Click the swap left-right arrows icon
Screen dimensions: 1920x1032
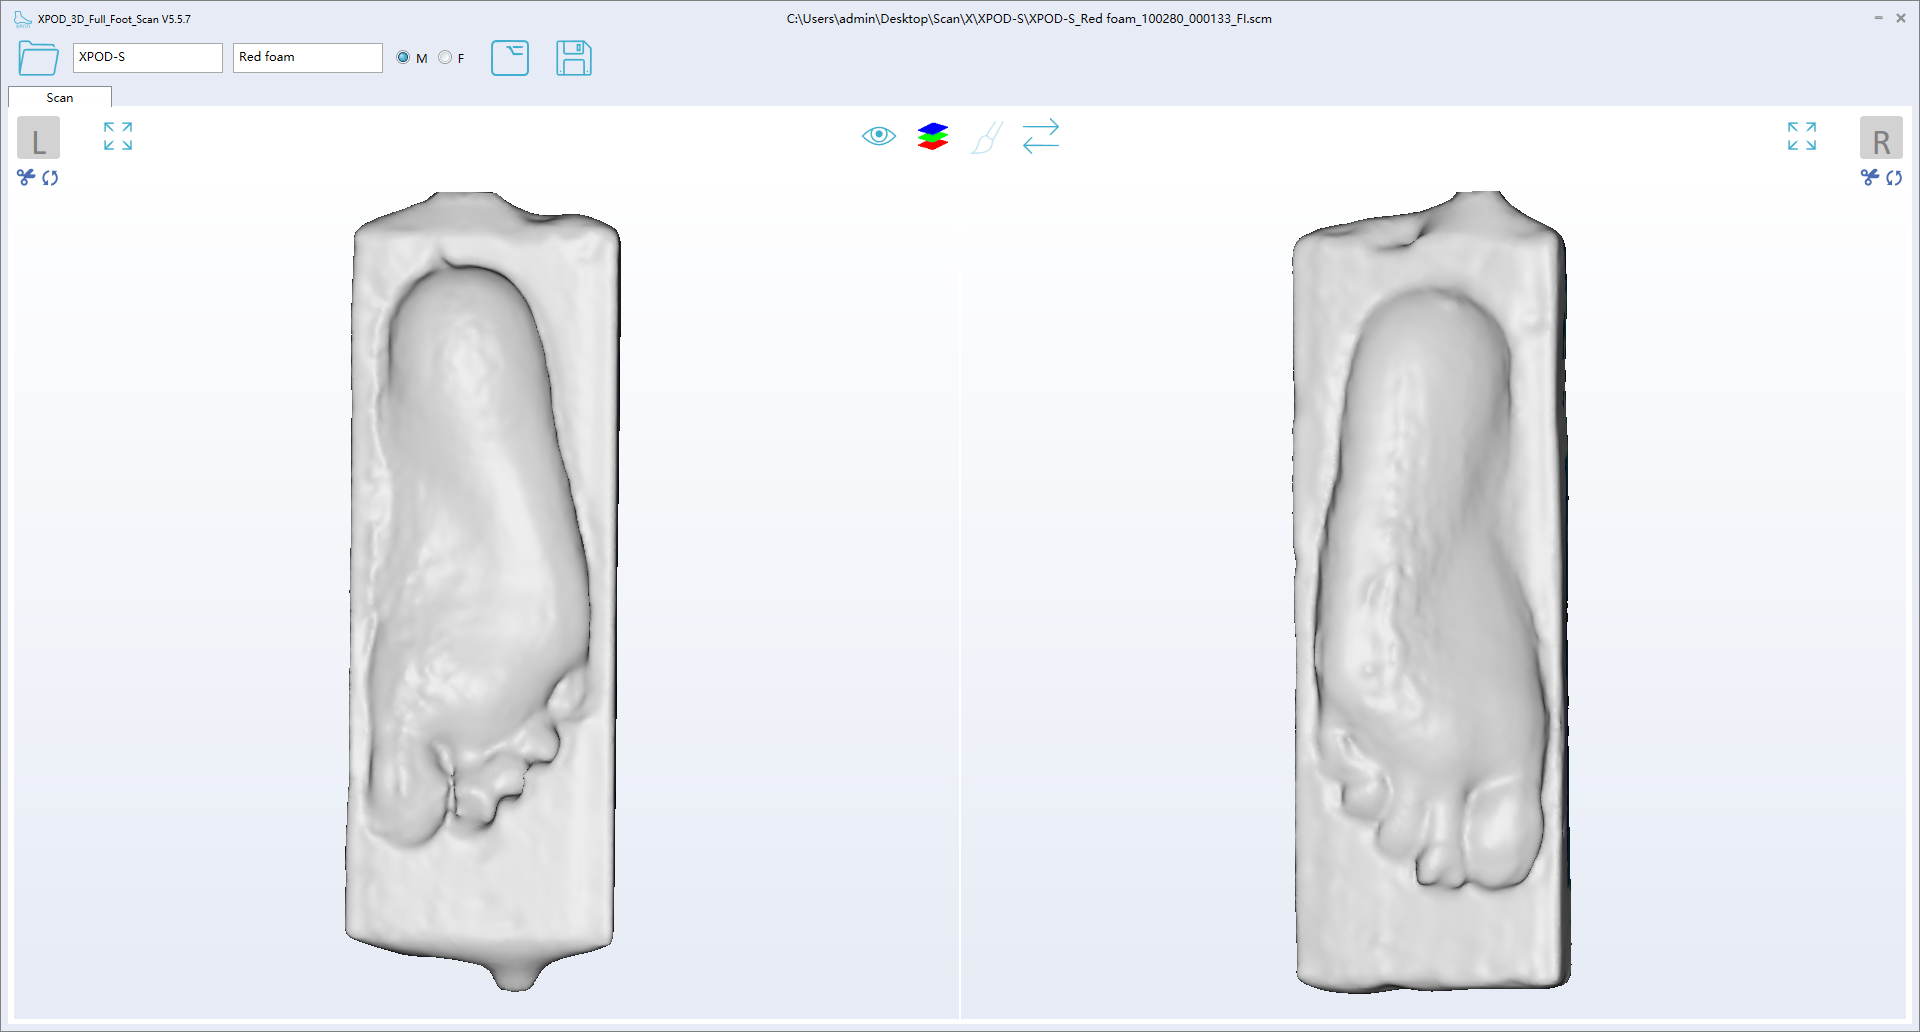pos(1040,136)
